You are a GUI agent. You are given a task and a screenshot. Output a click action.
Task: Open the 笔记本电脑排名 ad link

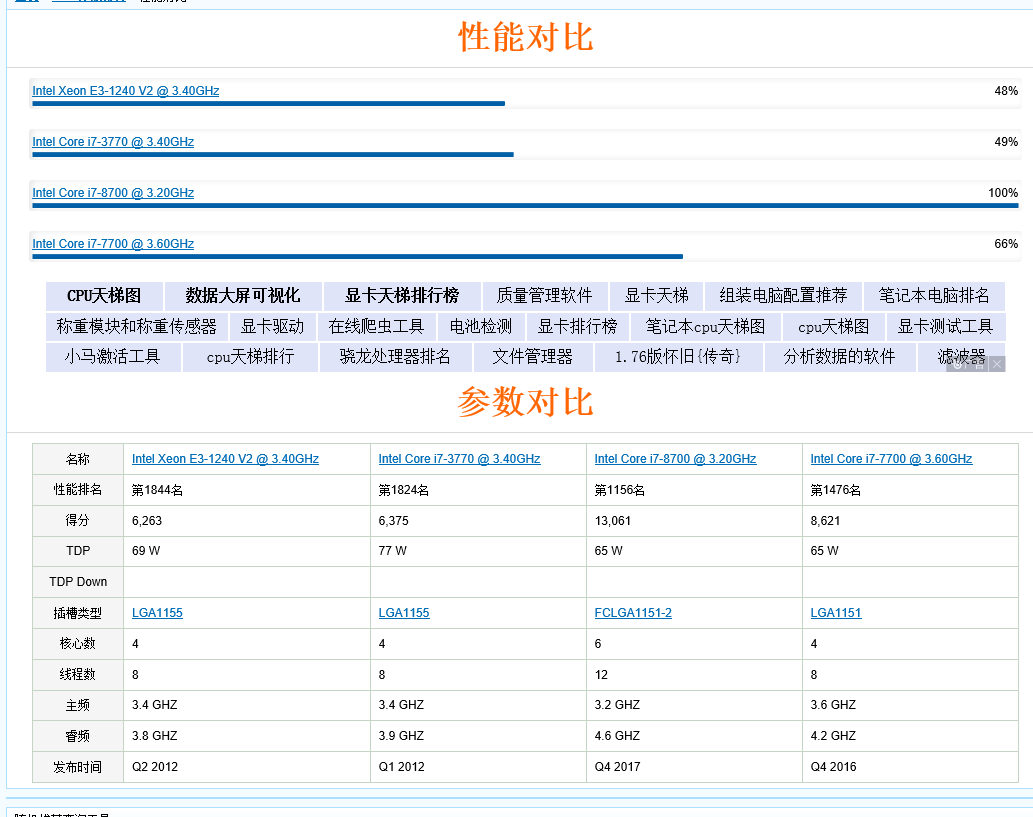[934, 296]
